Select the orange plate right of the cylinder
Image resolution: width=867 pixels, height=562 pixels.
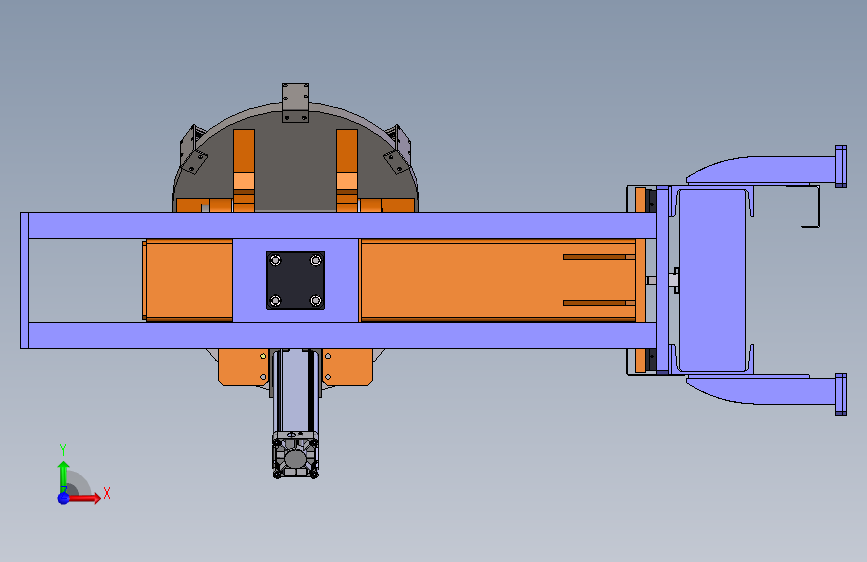click(x=347, y=367)
